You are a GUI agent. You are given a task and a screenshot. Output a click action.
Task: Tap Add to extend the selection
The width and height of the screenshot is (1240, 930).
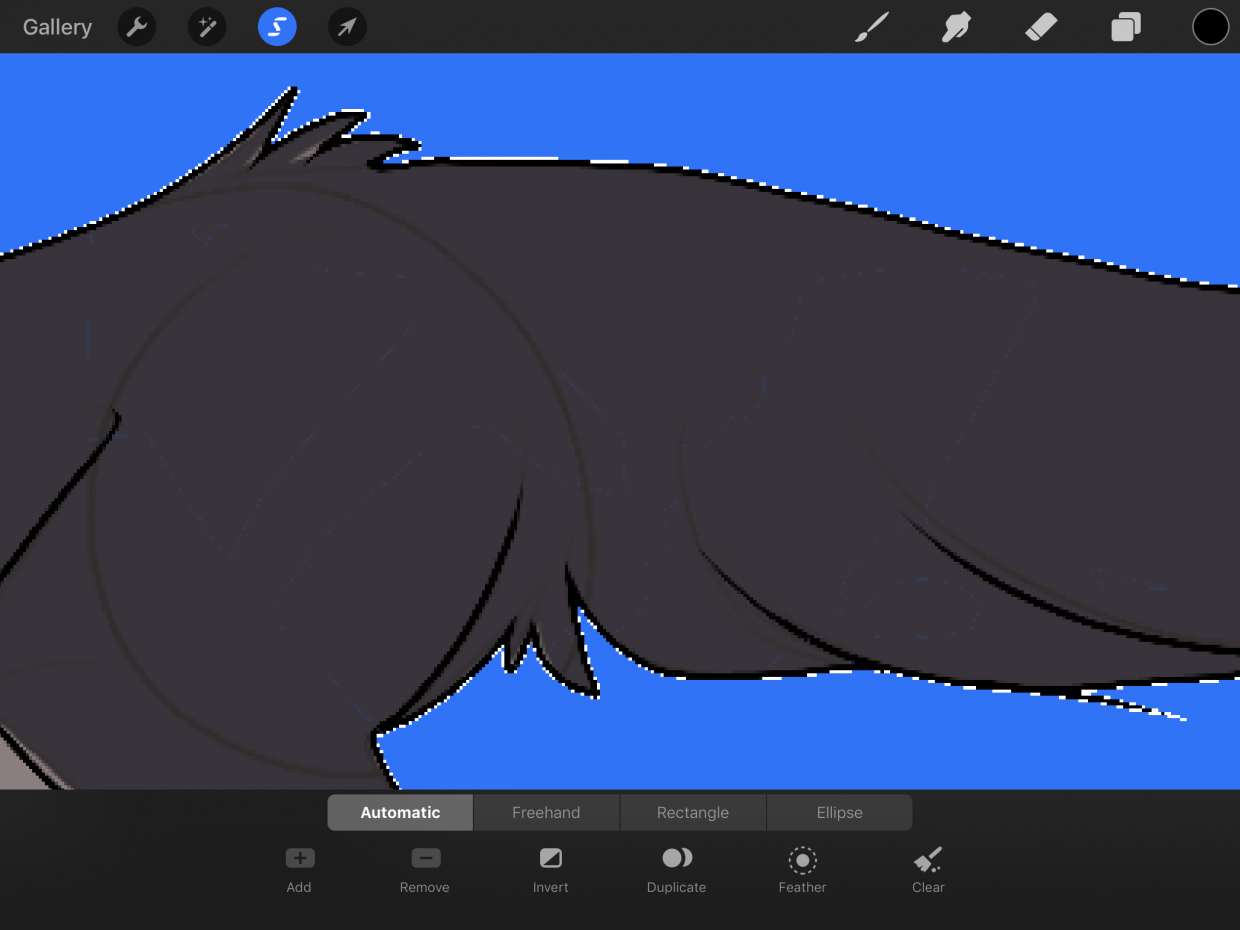tap(299, 870)
